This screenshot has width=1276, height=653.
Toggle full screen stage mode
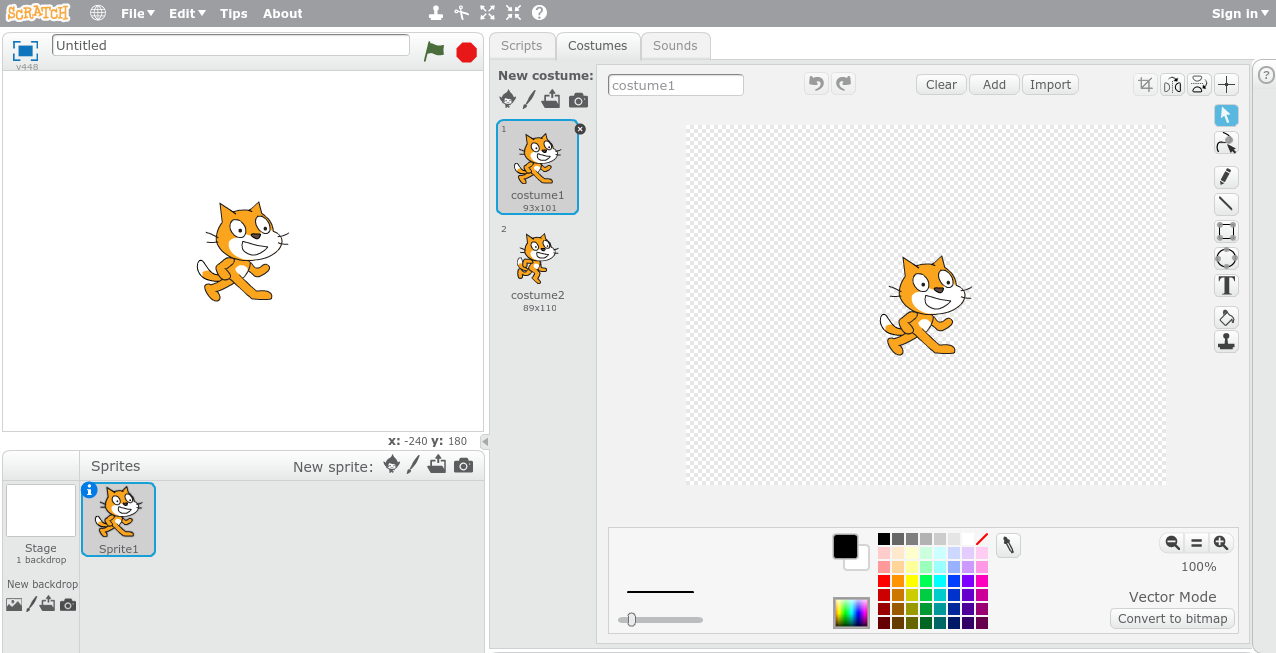click(26, 50)
